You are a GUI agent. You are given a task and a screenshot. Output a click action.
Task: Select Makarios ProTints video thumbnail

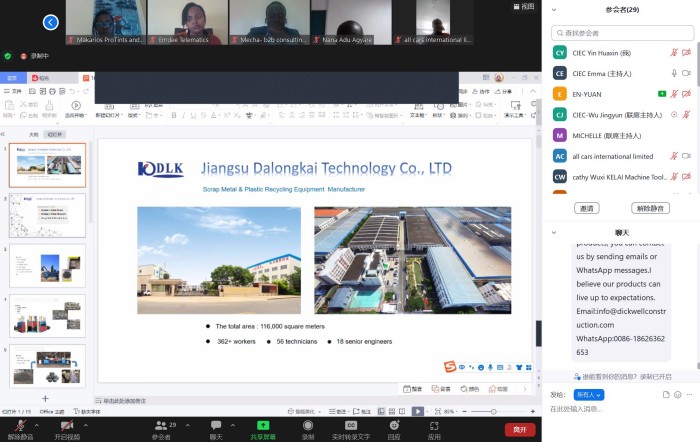point(106,22)
